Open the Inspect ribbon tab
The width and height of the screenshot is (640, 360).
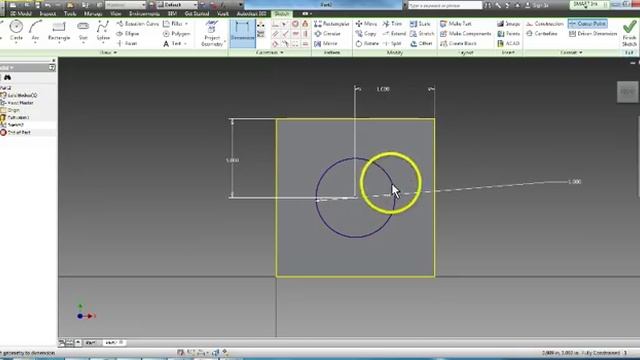click(47, 13)
